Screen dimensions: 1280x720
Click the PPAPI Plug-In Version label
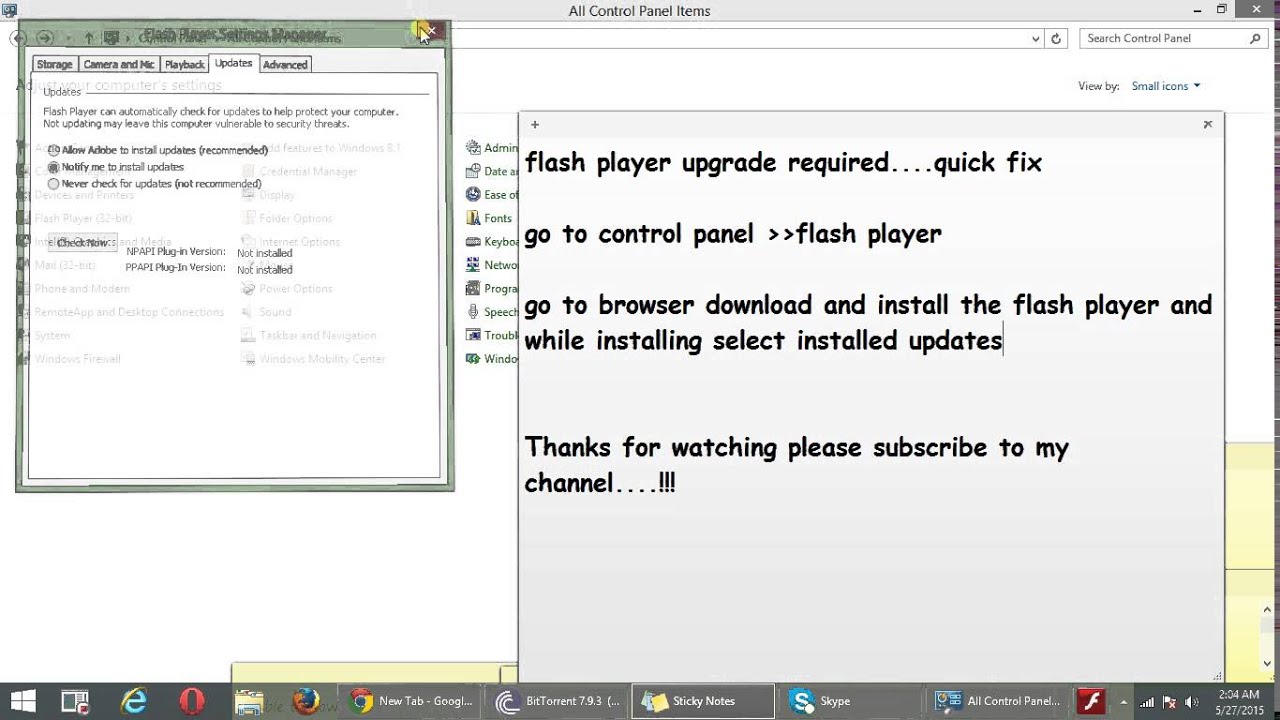[176, 268]
